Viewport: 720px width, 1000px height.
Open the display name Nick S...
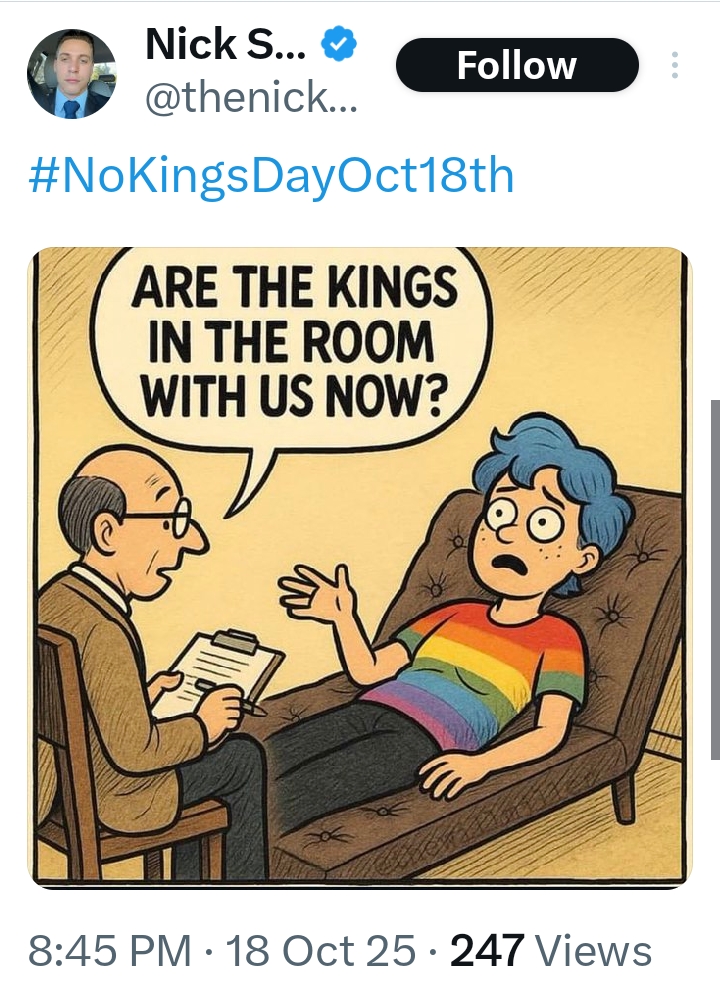pyautogui.click(x=226, y=43)
